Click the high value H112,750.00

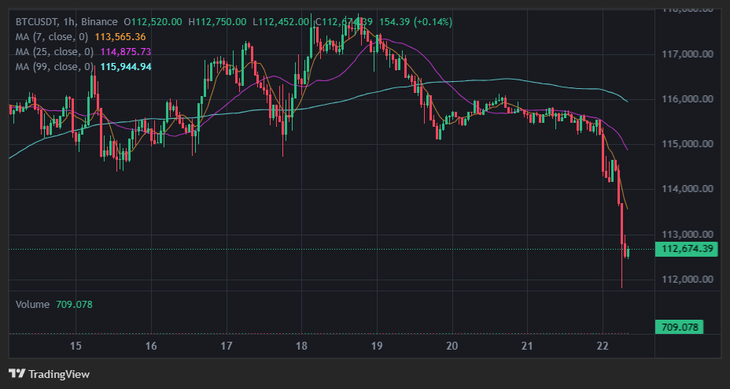click(217, 21)
